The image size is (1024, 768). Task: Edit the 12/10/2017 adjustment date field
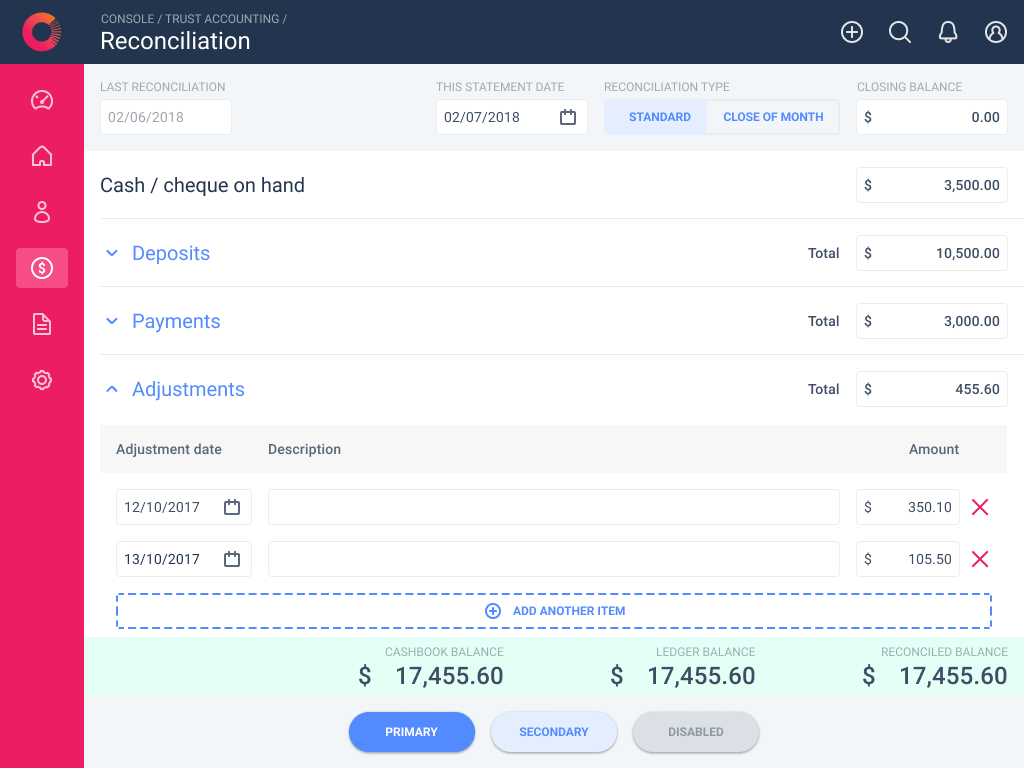point(184,507)
